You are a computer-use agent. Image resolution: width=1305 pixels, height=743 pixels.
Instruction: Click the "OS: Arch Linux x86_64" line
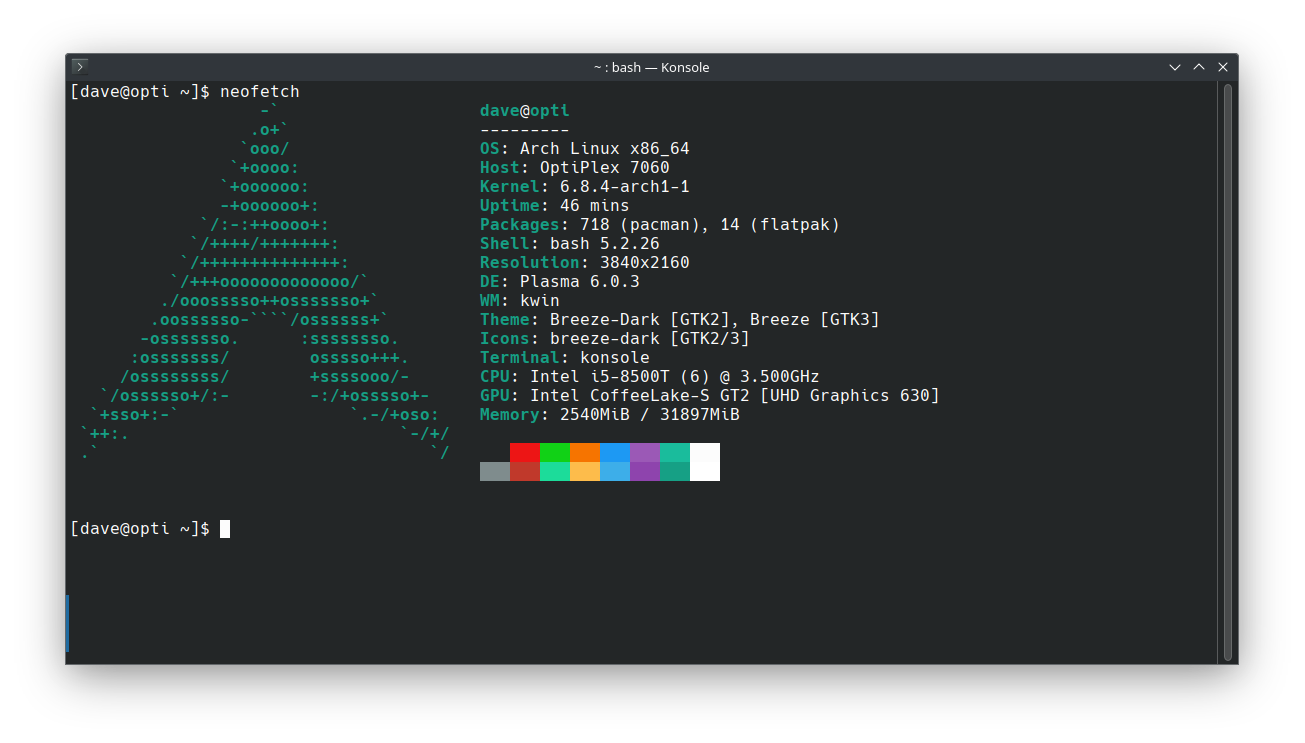(x=584, y=149)
